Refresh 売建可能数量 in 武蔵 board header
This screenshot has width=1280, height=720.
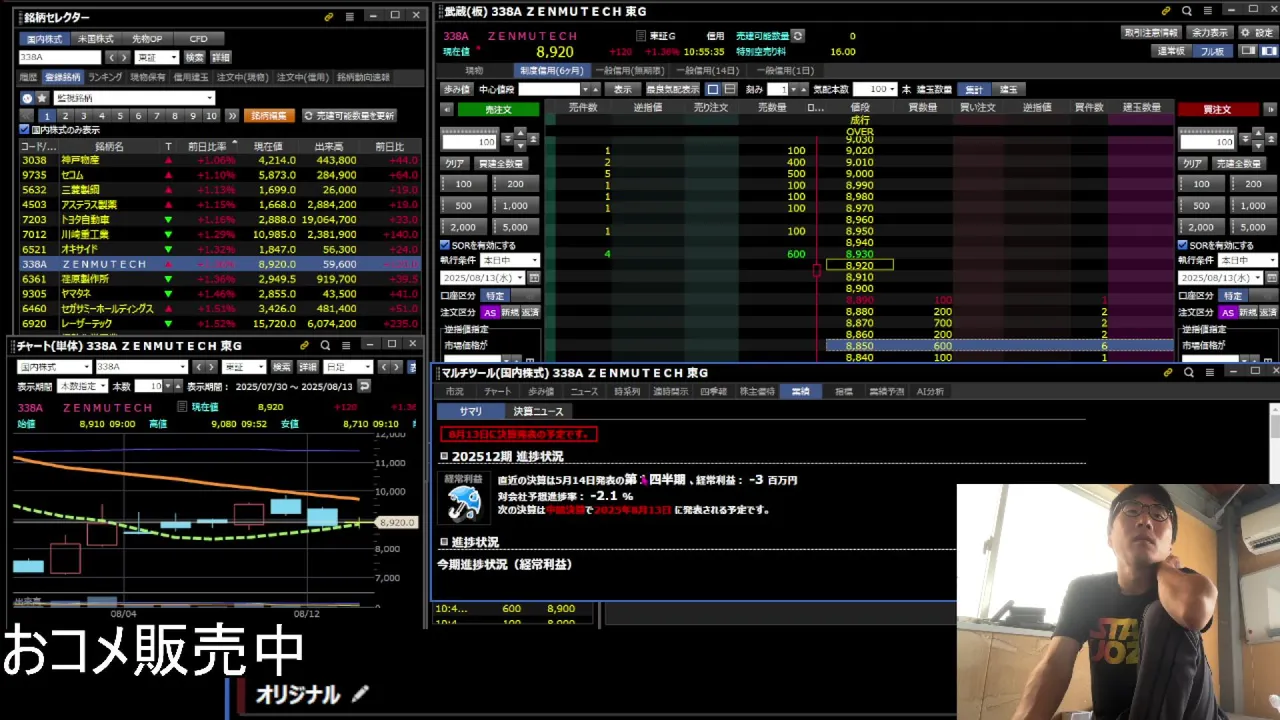tap(797, 36)
